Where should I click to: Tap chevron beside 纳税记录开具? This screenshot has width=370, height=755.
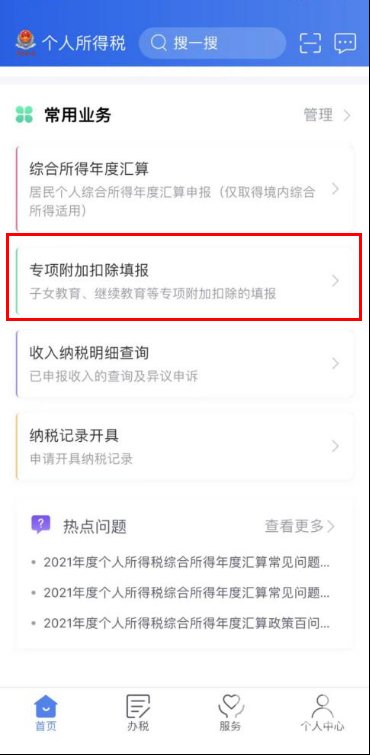[336, 446]
